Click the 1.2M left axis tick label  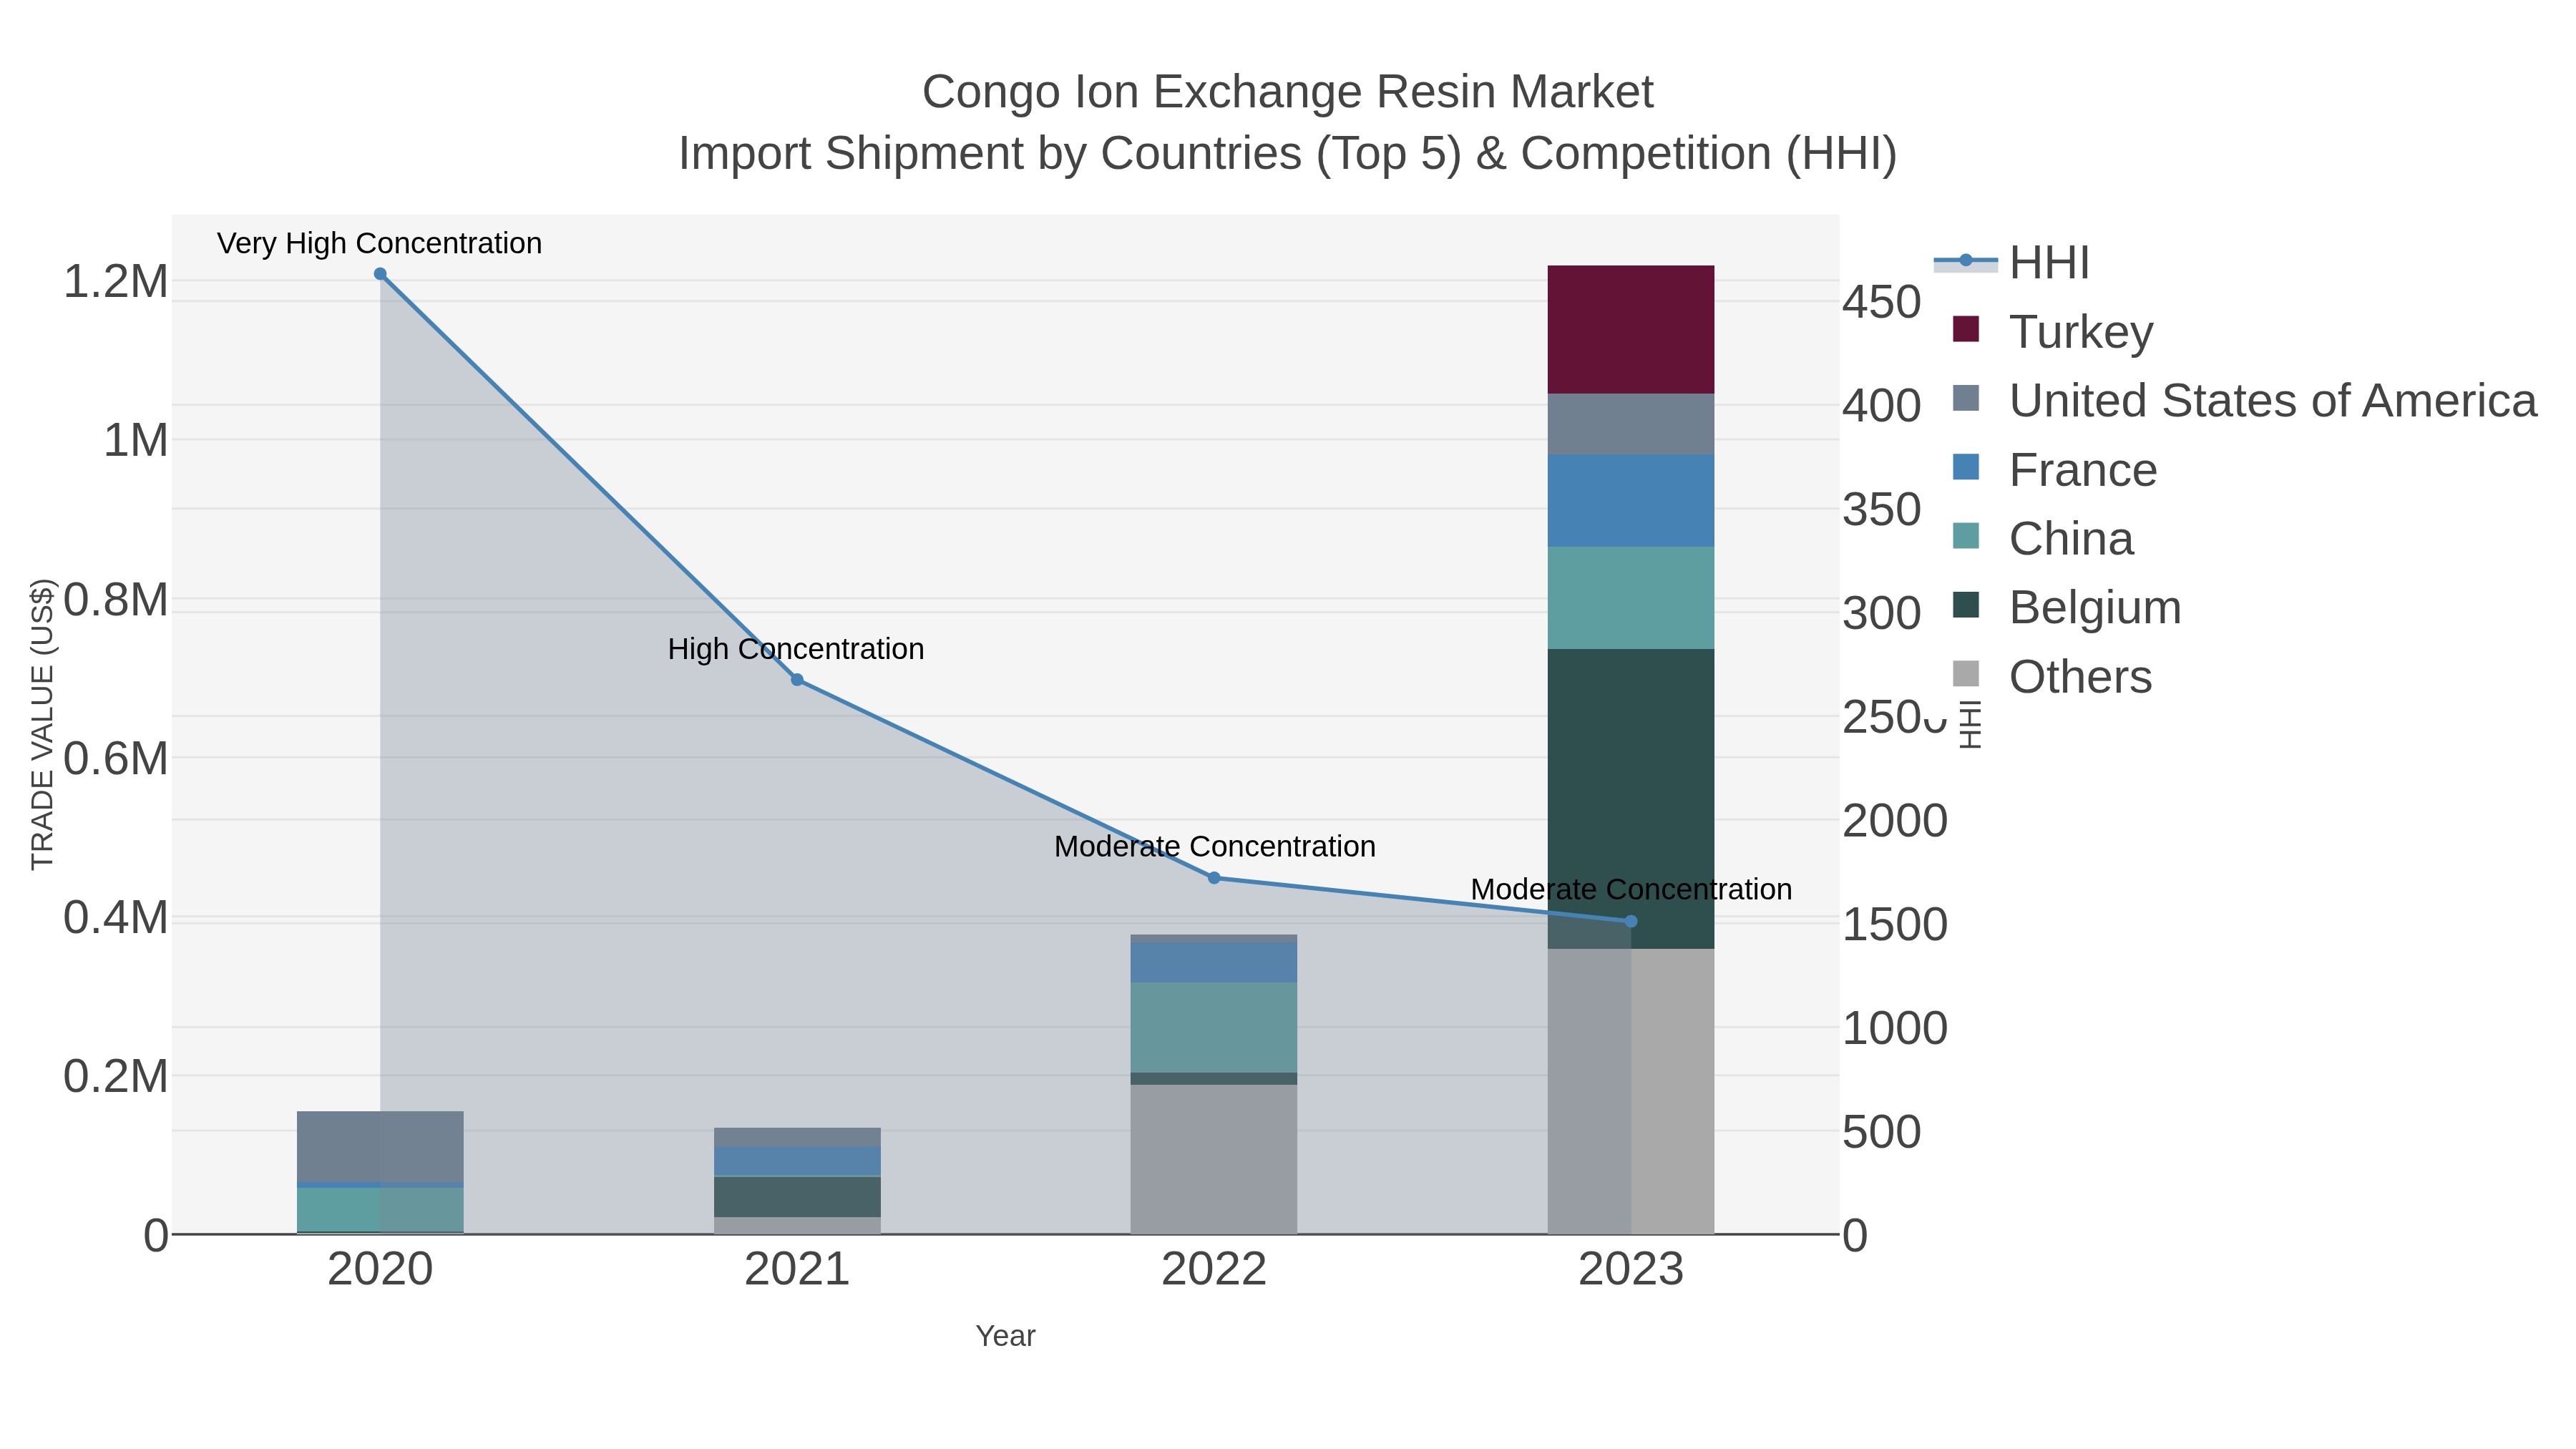pyautogui.click(x=116, y=282)
